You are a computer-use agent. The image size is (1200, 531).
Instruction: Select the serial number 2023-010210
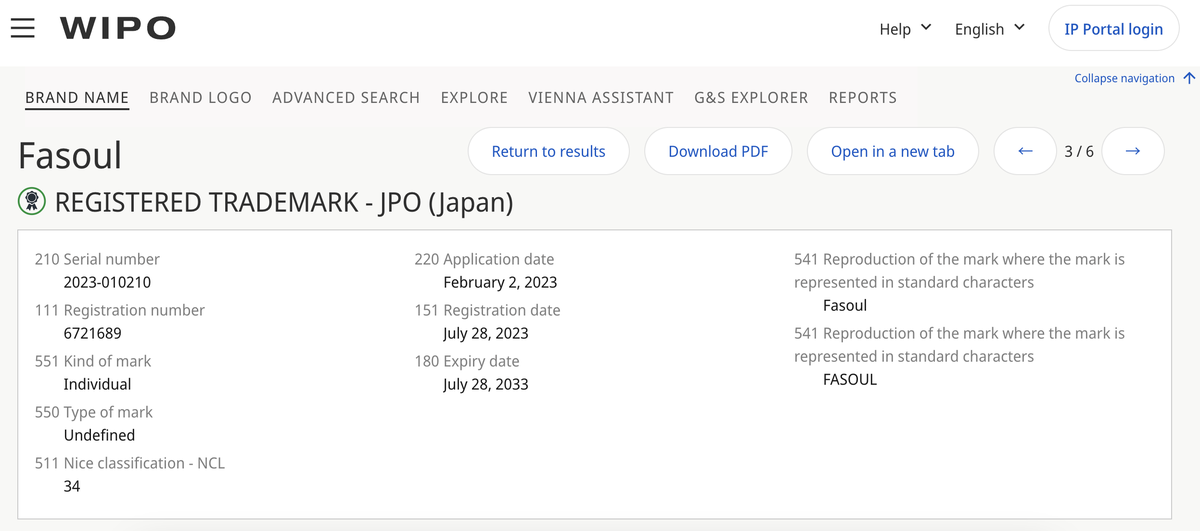click(107, 282)
